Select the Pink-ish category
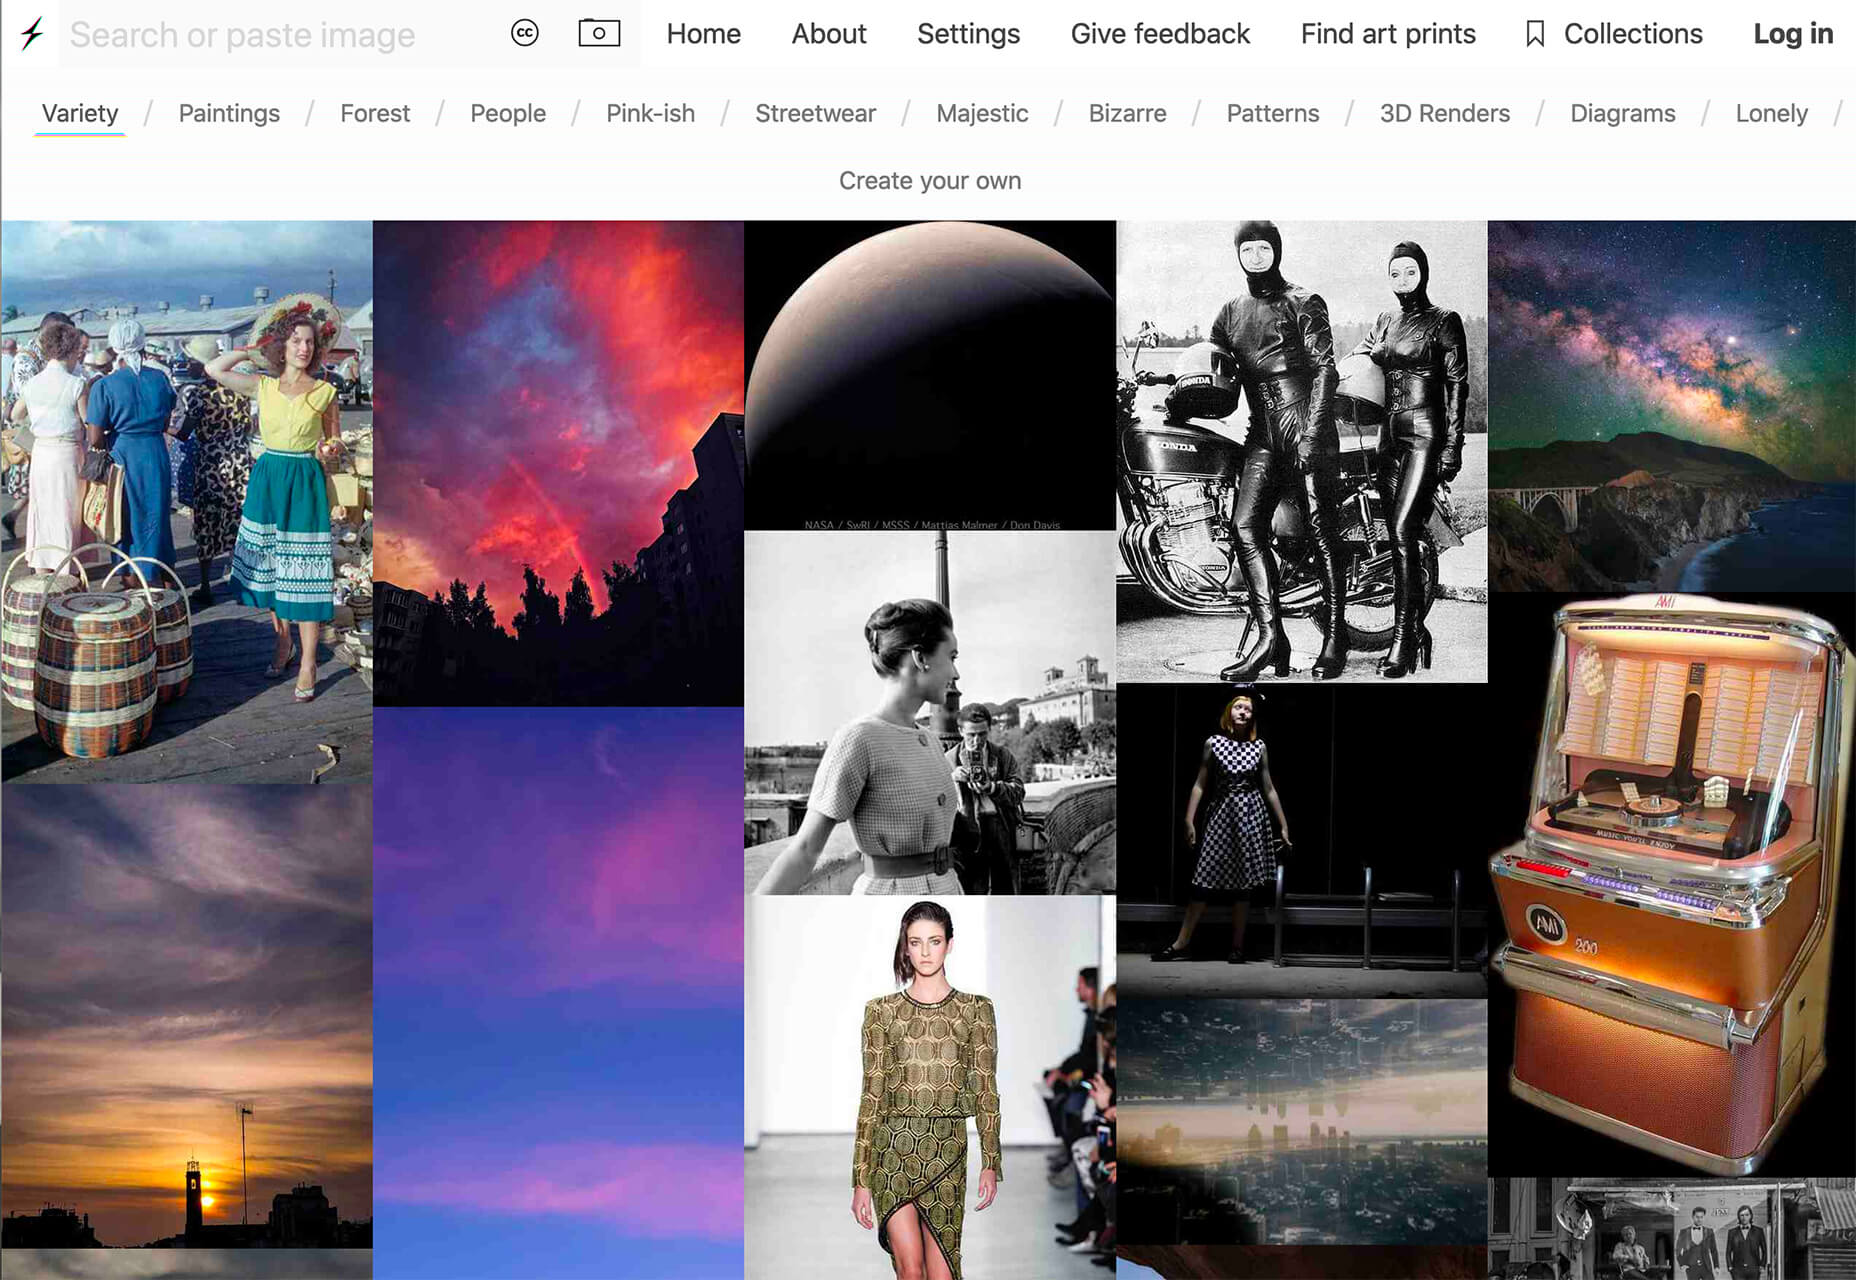 coord(650,114)
